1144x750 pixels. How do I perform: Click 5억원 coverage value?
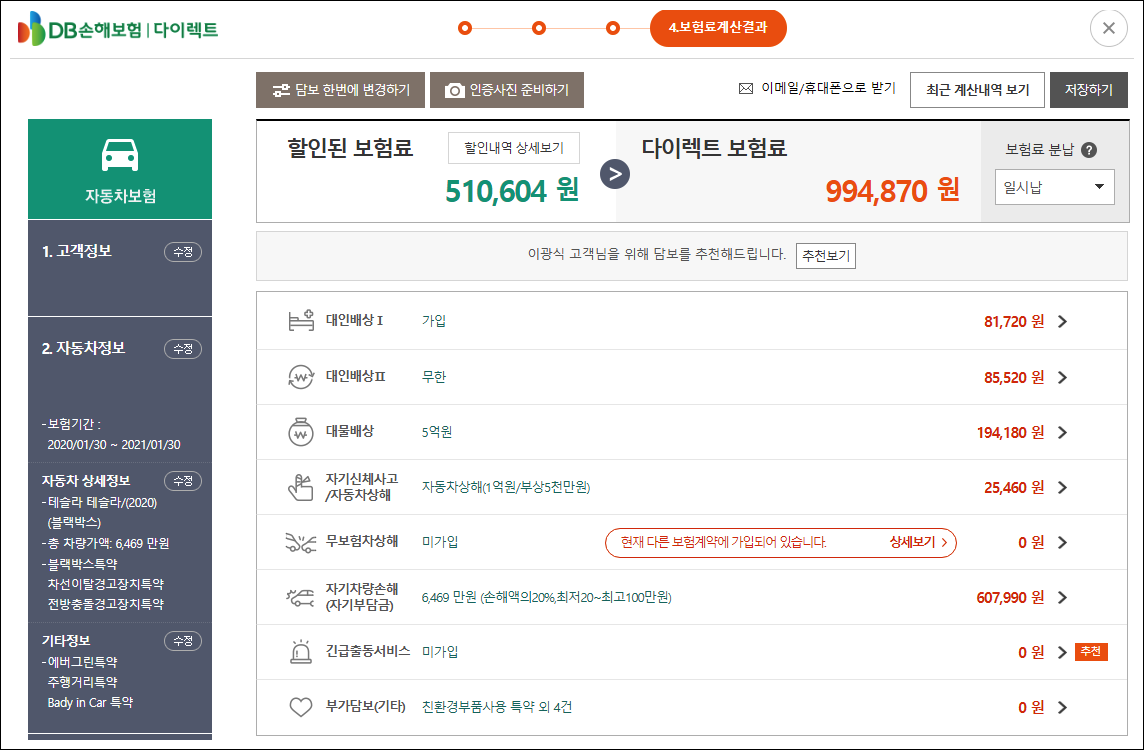(x=436, y=433)
